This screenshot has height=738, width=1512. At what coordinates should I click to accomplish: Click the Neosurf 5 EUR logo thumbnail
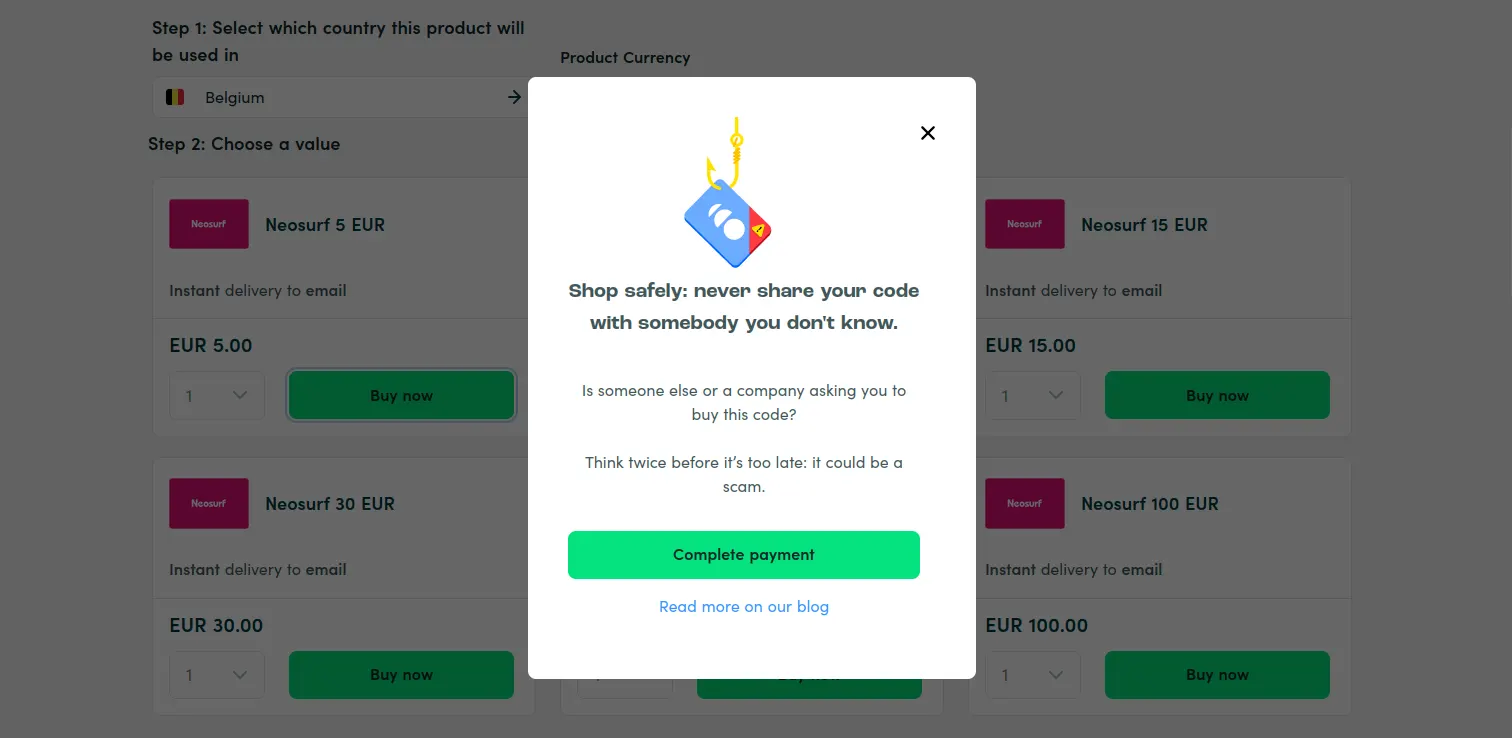pos(209,224)
